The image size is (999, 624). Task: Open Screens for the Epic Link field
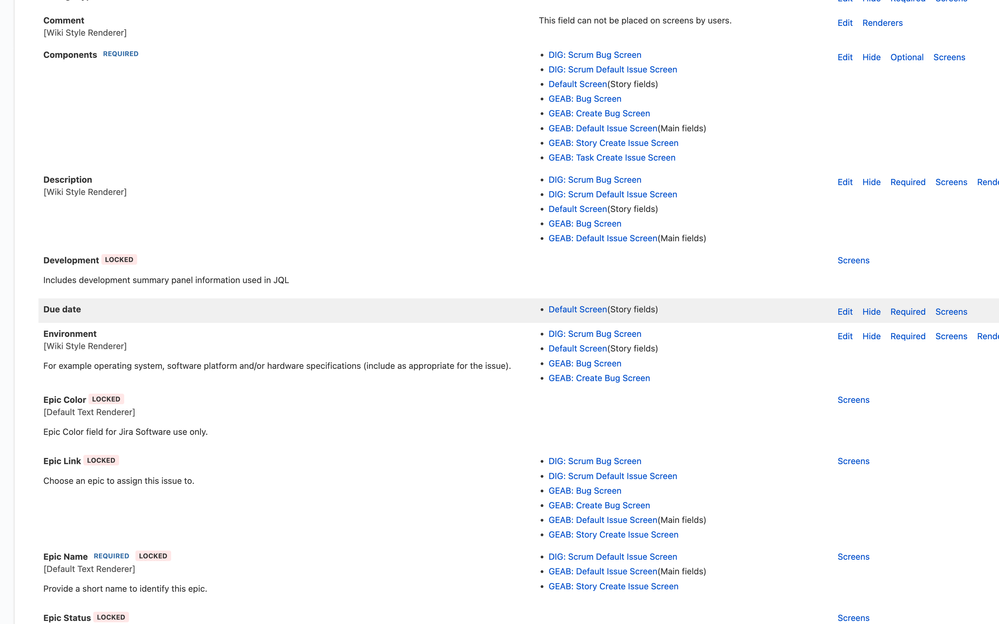853,461
